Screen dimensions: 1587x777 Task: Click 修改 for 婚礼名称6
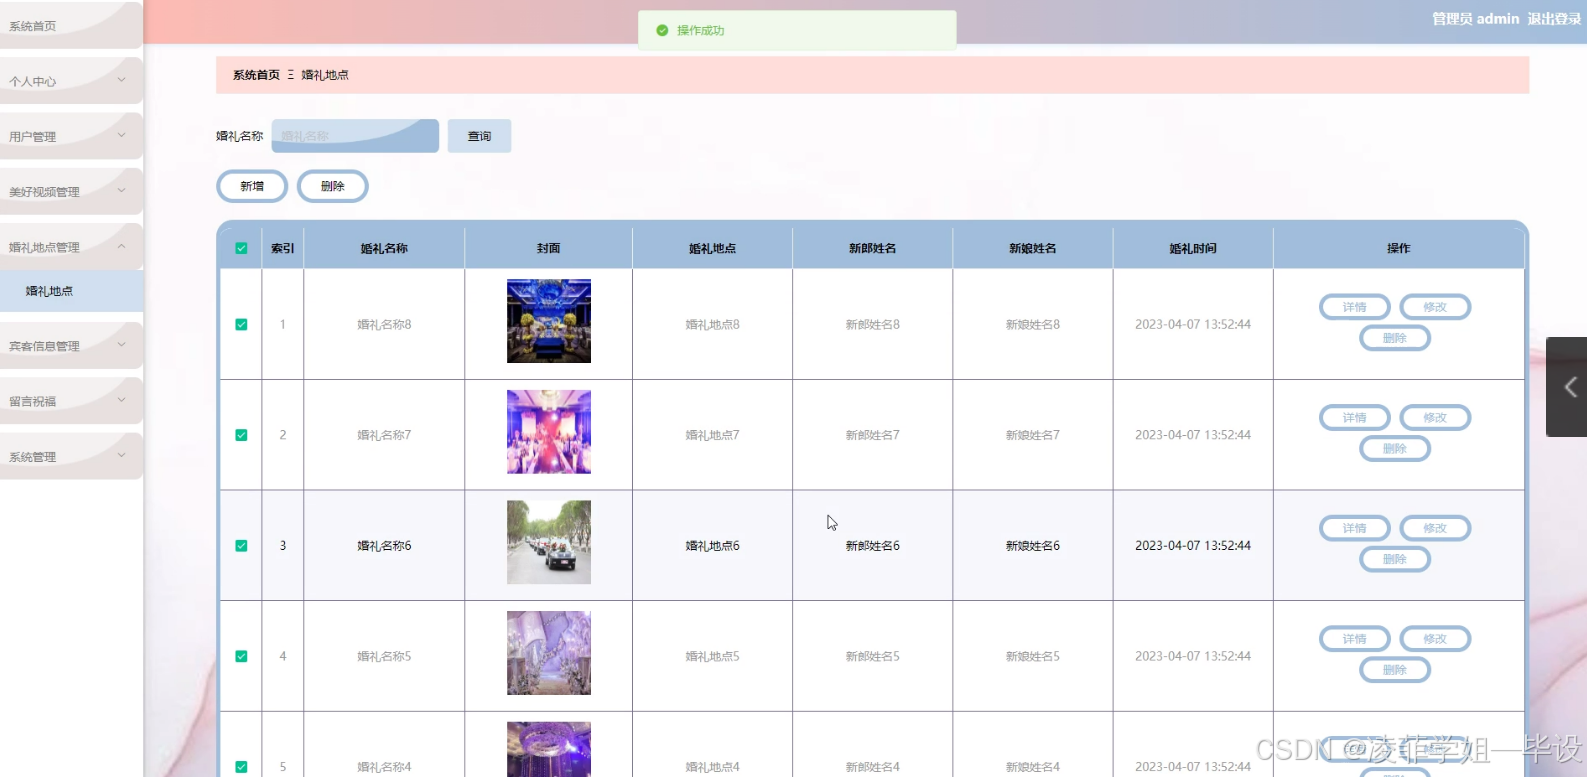pos(1435,528)
